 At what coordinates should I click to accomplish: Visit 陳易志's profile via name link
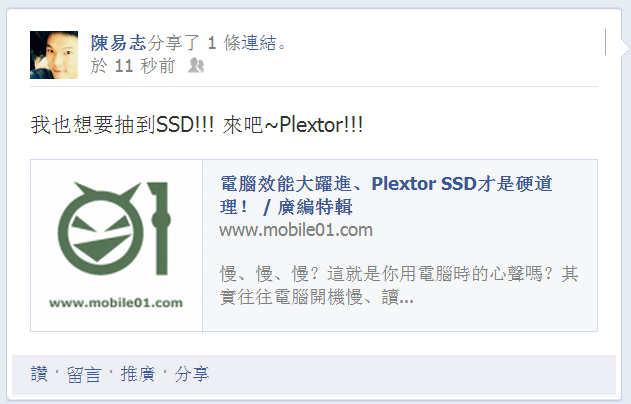(x=118, y=43)
